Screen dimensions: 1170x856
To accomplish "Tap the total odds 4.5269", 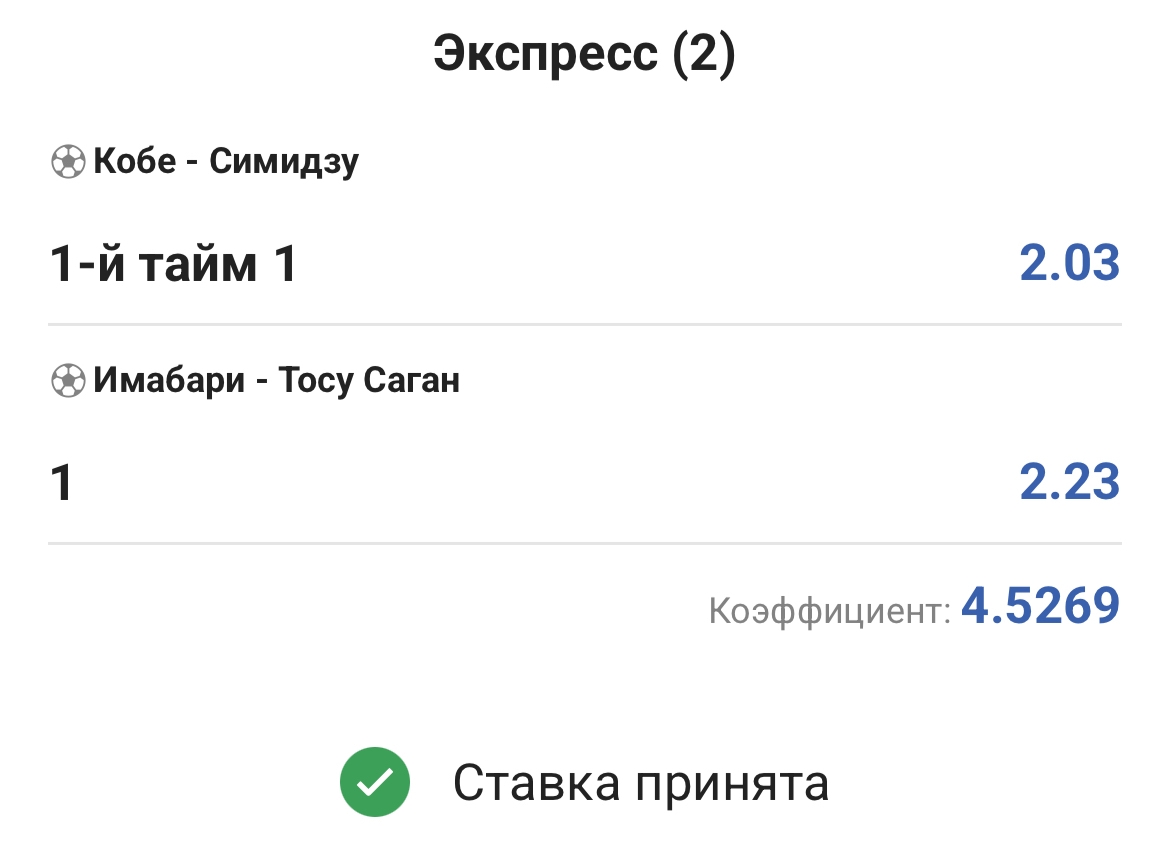I will [x=1040, y=606].
